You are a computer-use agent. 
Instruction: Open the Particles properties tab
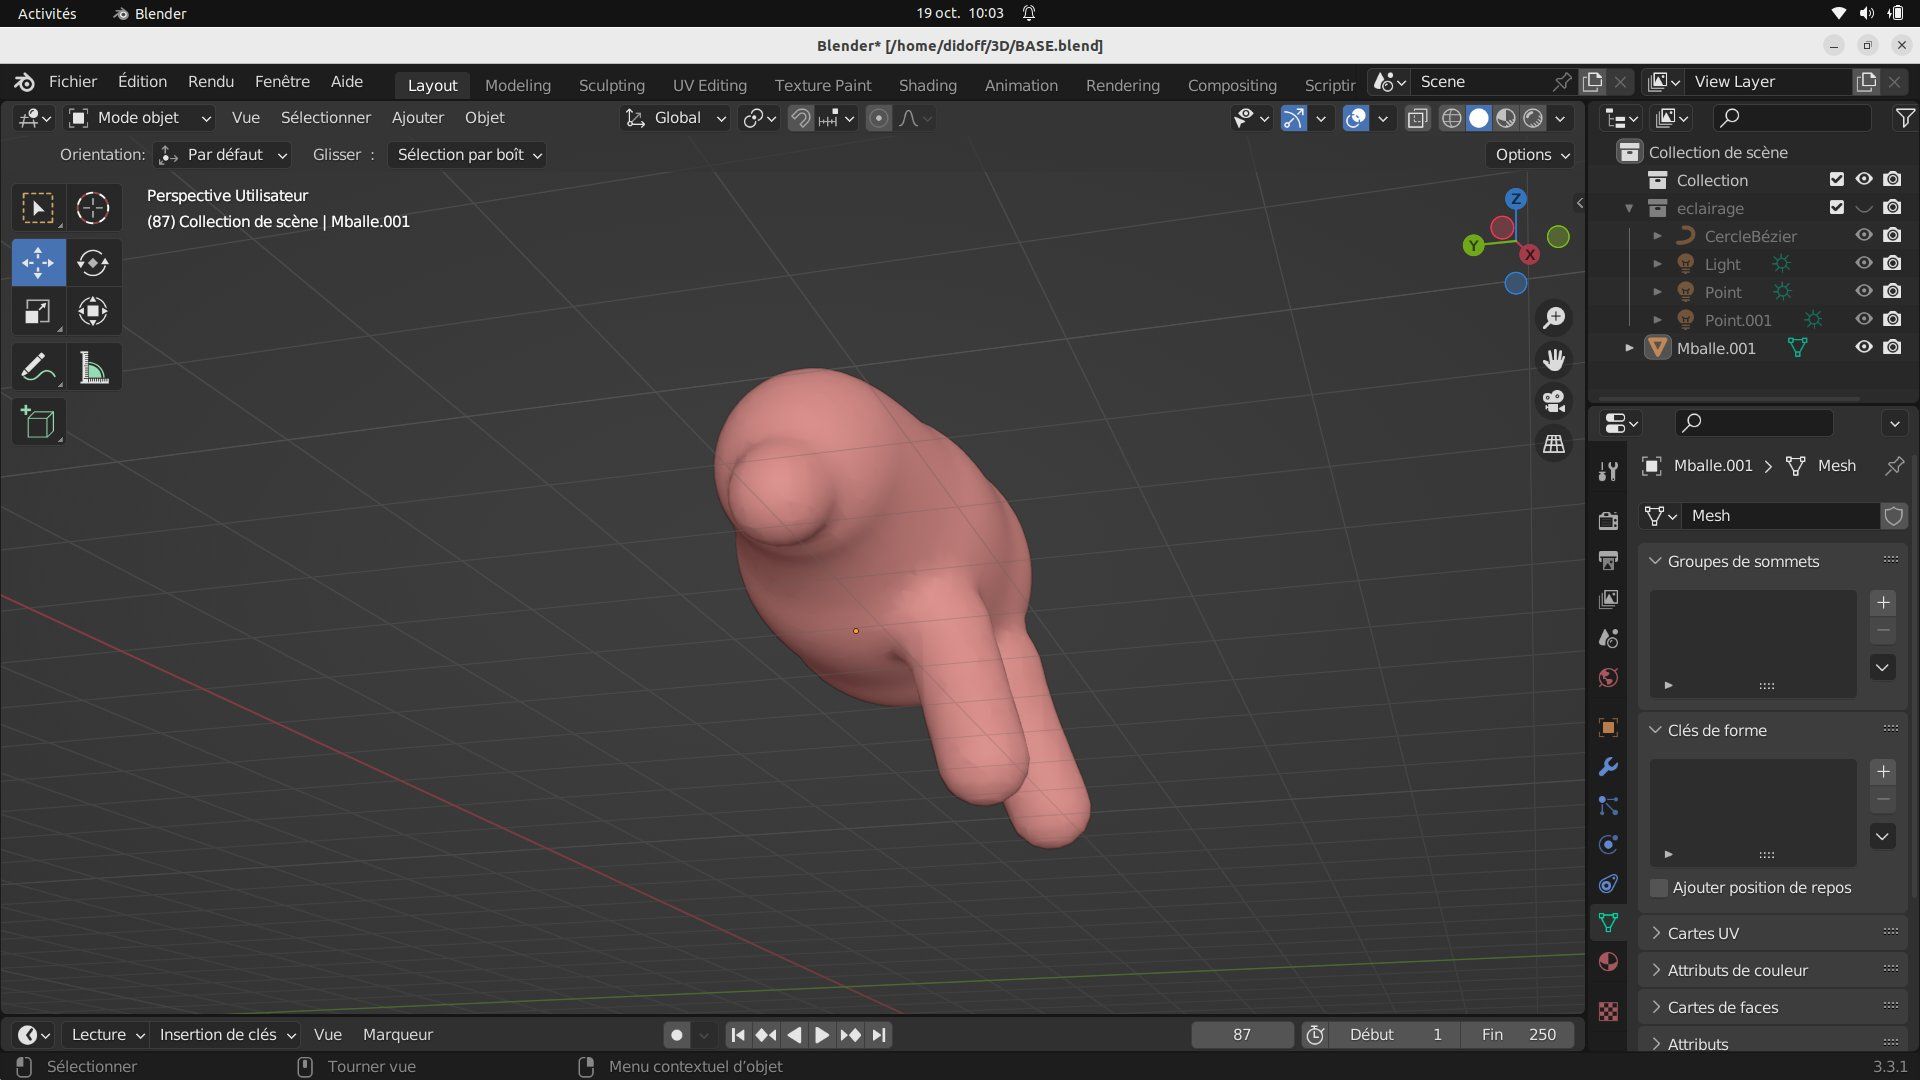click(x=1608, y=806)
